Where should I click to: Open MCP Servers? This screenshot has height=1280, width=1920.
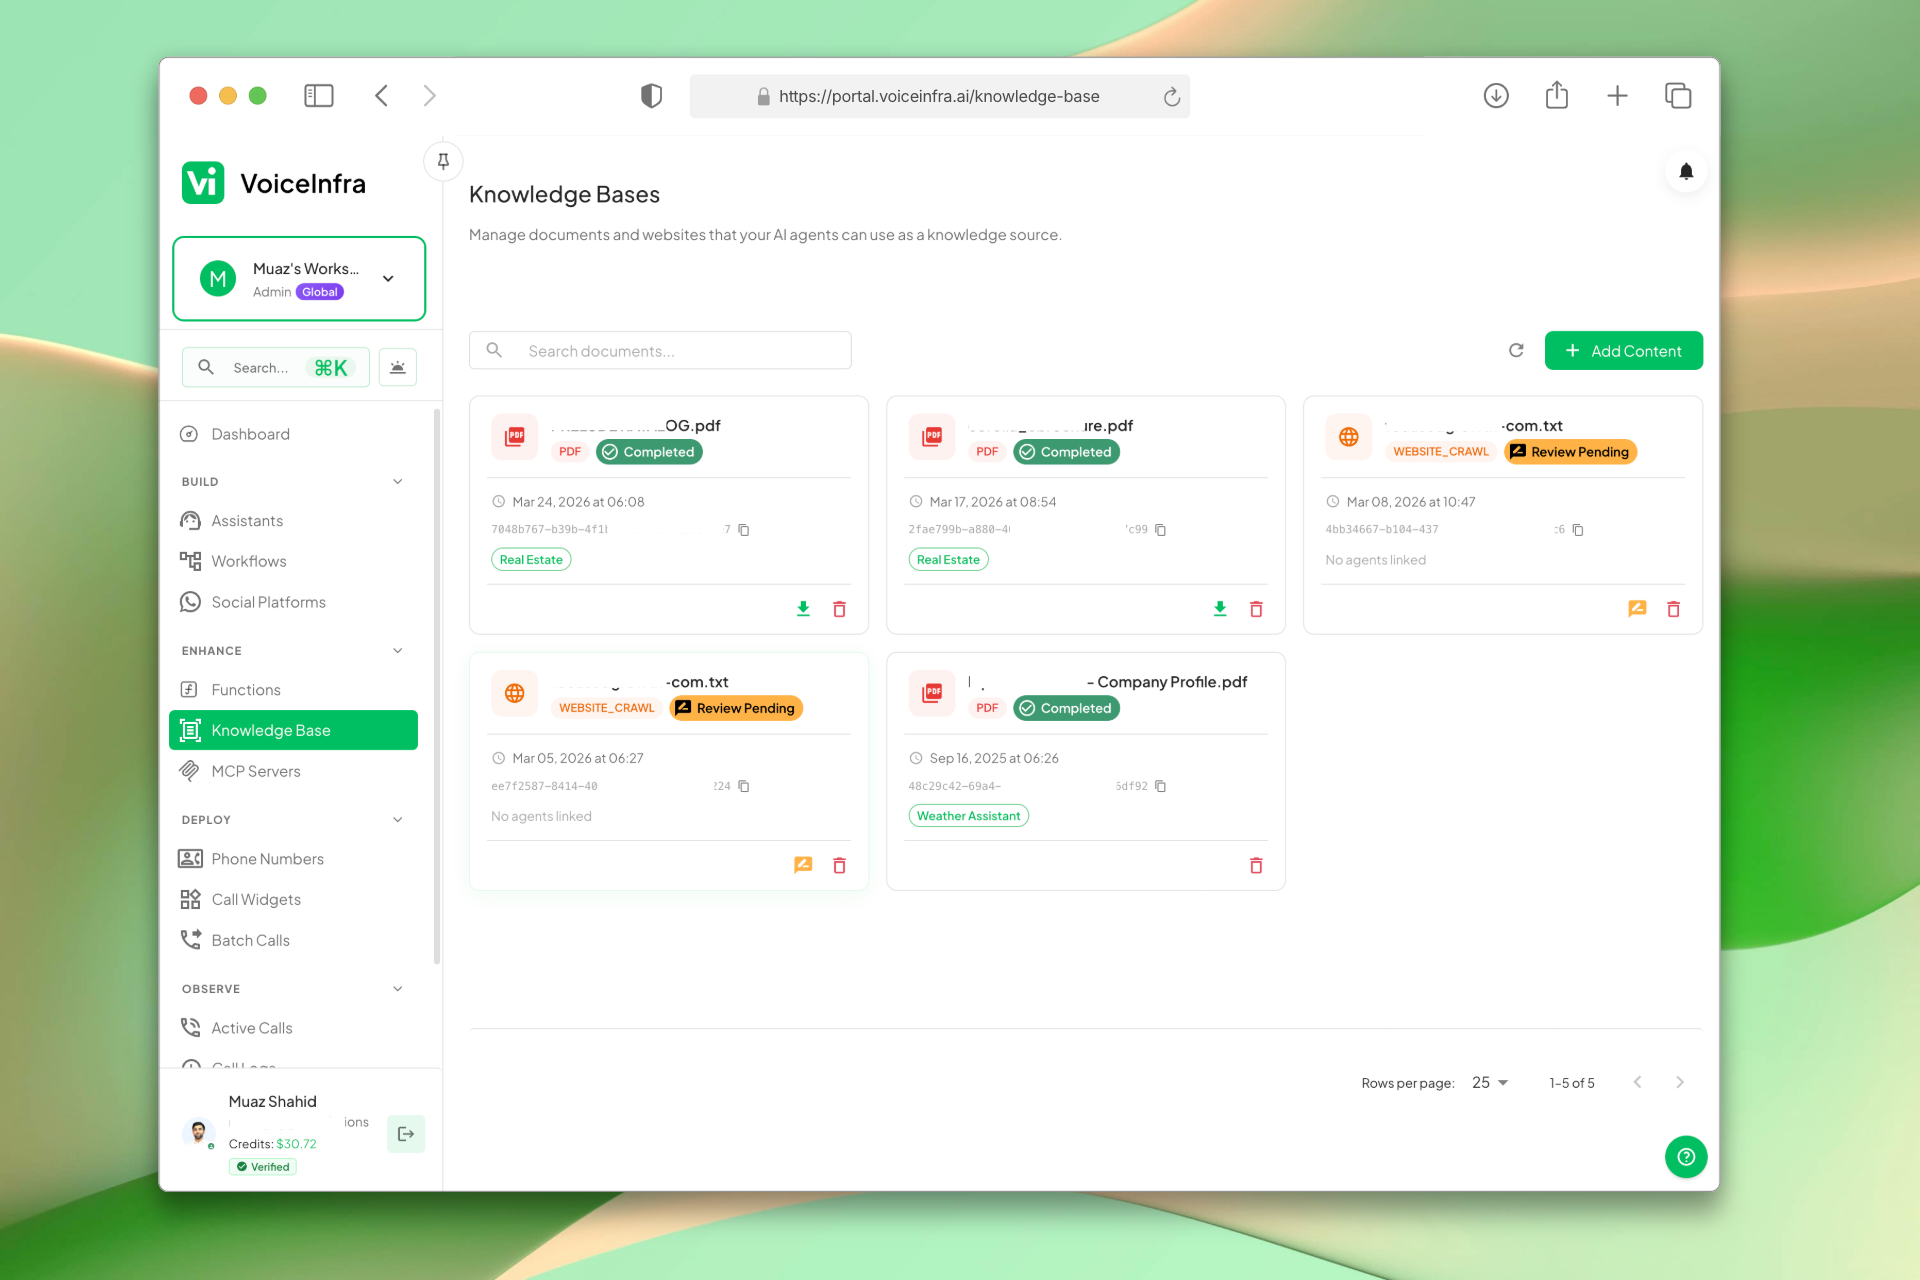(294, 771)
